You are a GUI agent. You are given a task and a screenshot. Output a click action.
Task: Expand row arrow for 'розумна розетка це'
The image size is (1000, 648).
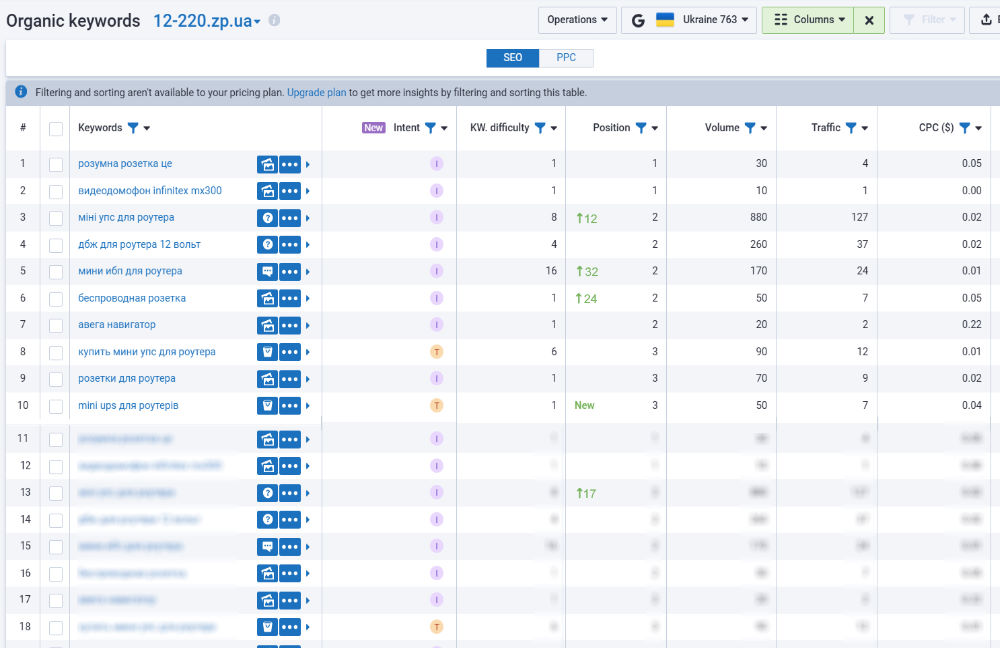coord(307,165)
